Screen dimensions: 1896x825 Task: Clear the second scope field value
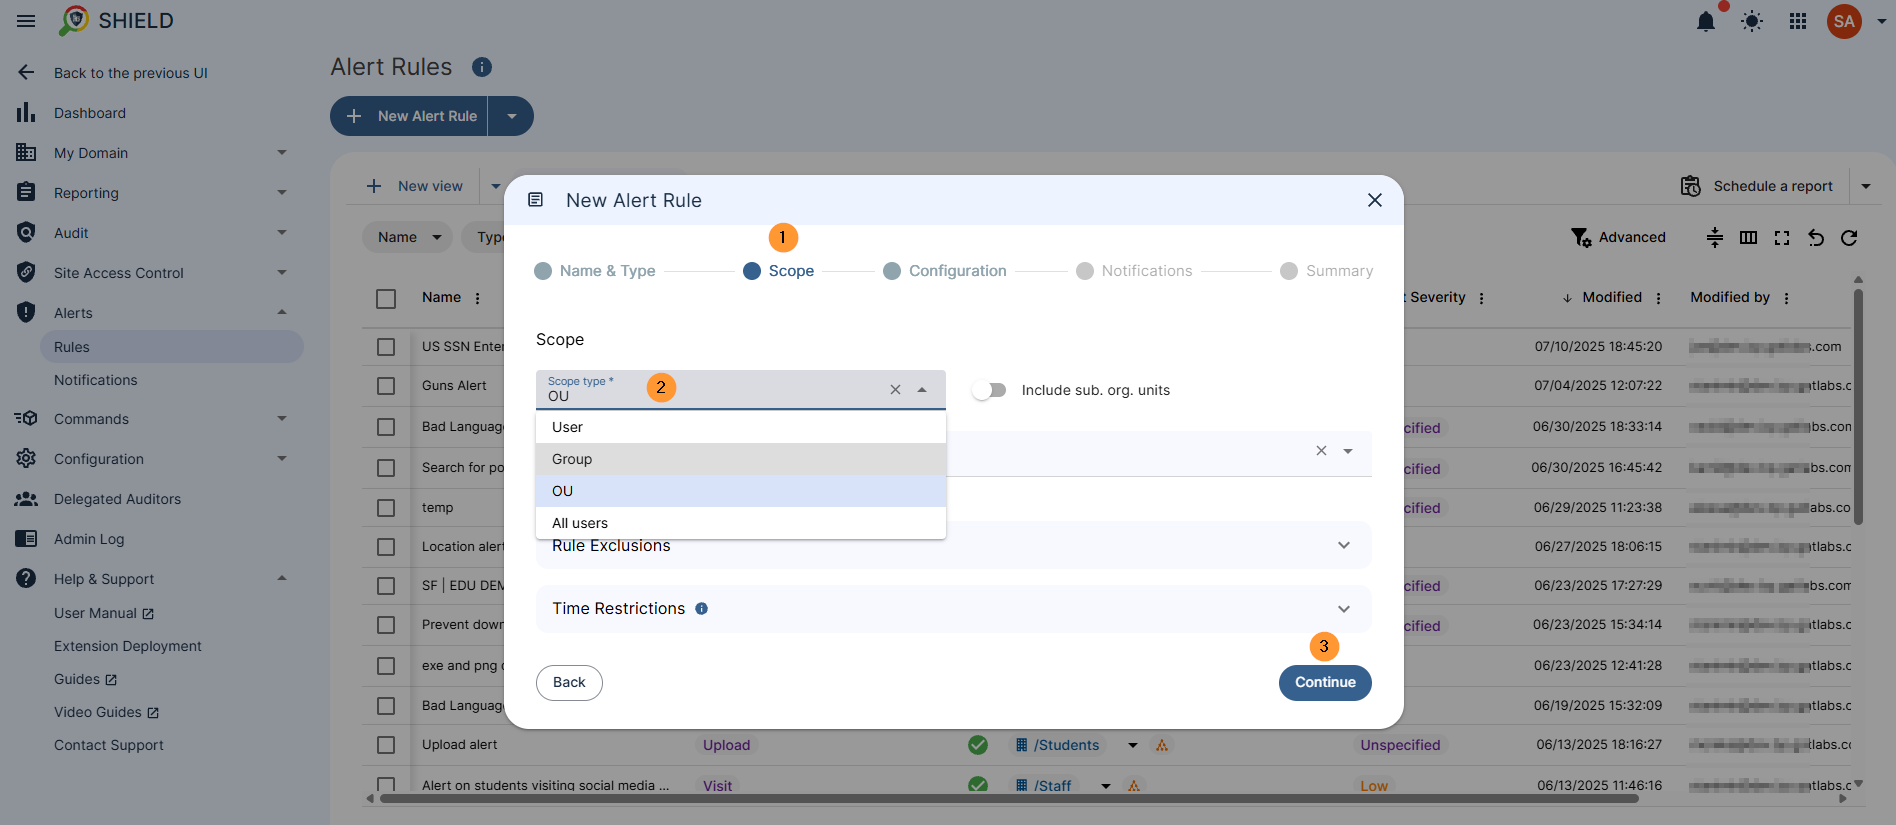click(1321, 451)
